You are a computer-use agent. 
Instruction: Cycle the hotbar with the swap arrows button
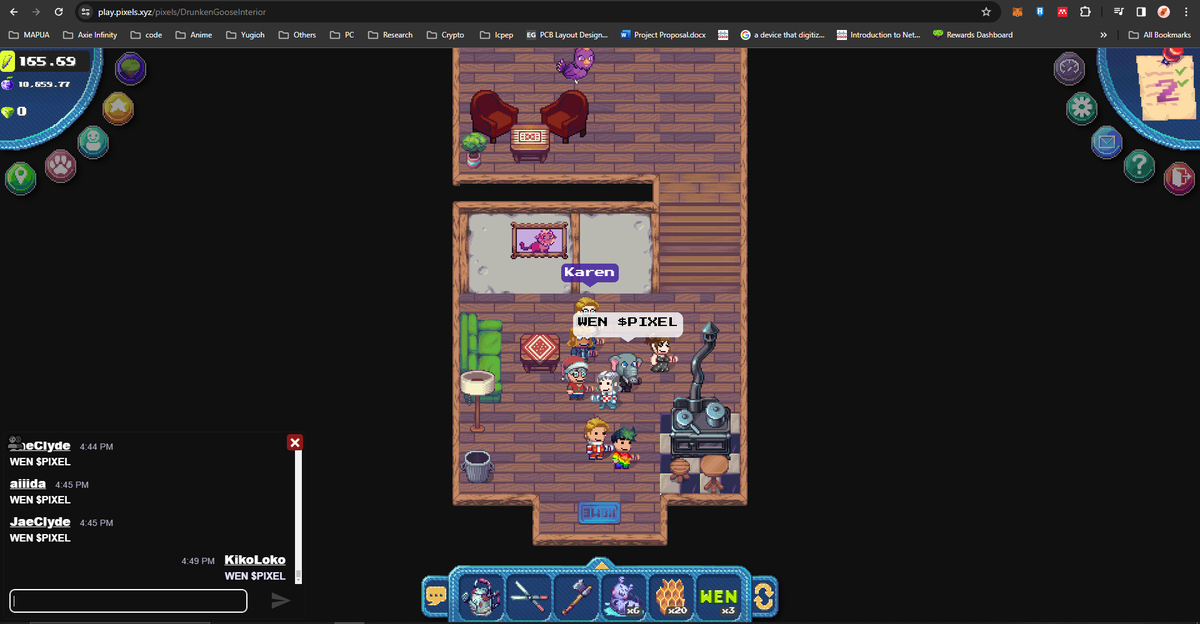(764, 597)
